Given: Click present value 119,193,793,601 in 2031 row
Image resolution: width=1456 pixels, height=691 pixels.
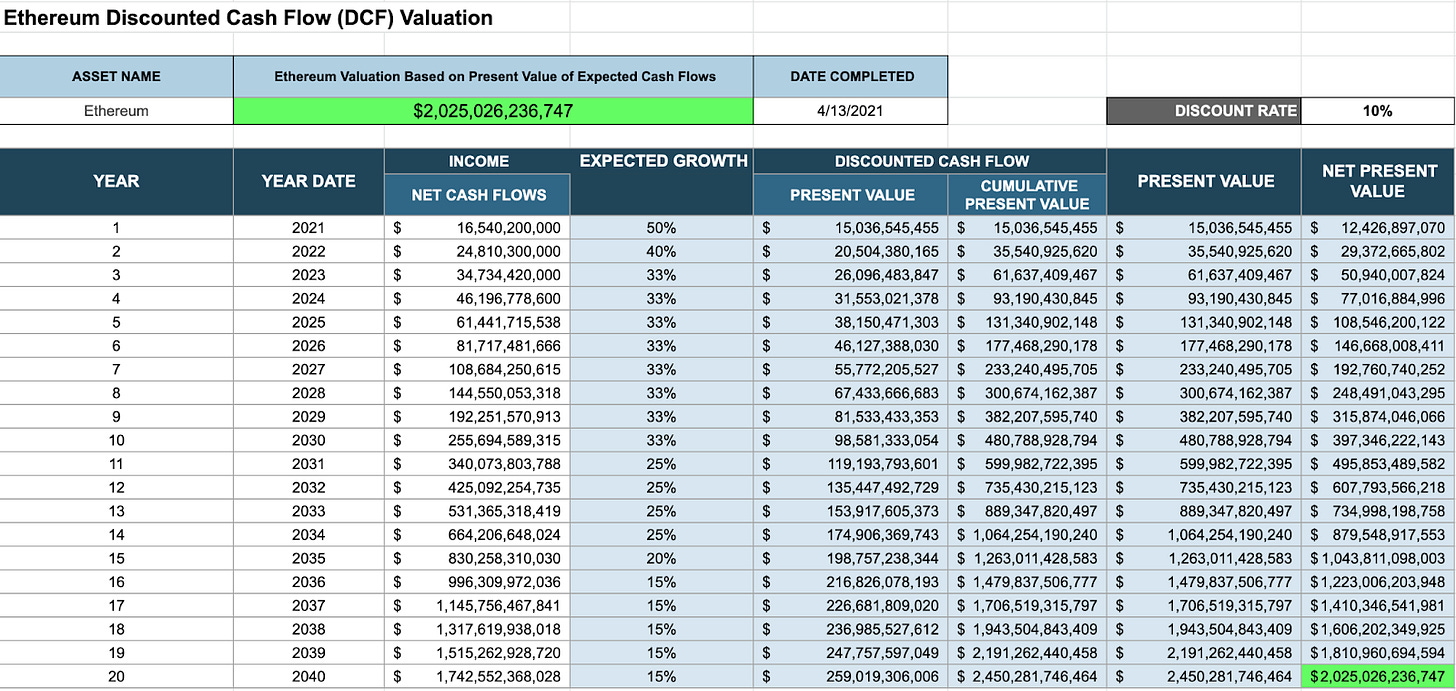Looking at the screenshot, I should pyautogui.click(x=851, y=464).
